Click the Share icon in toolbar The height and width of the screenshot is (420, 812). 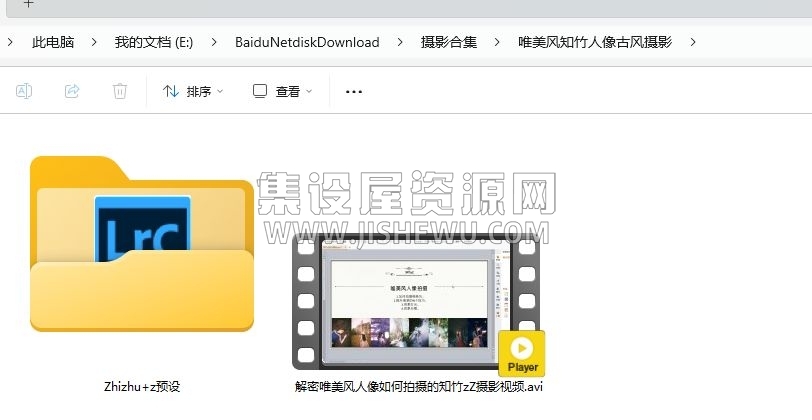click(72, 91)
